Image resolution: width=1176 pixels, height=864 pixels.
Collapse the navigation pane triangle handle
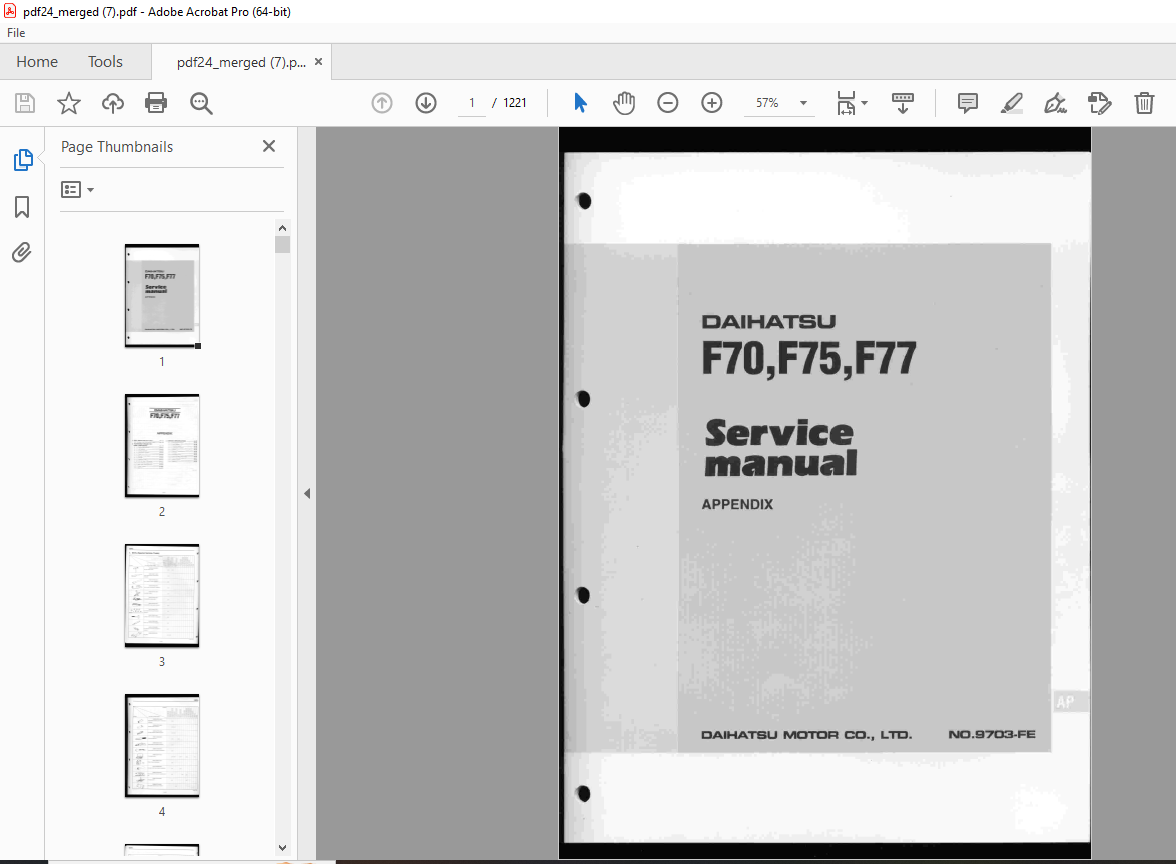click(x=307, y=494)
